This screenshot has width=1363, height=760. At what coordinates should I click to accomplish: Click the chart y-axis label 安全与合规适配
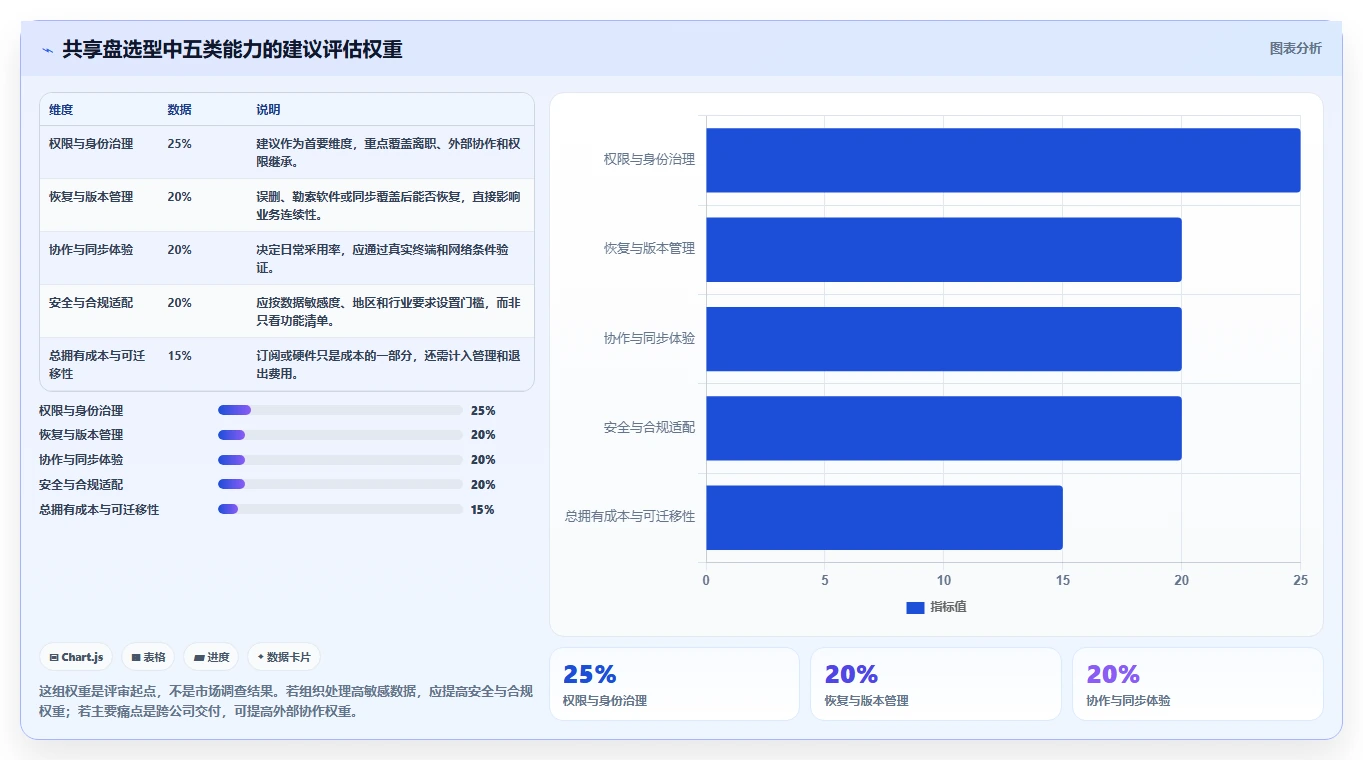pos(649,427)
